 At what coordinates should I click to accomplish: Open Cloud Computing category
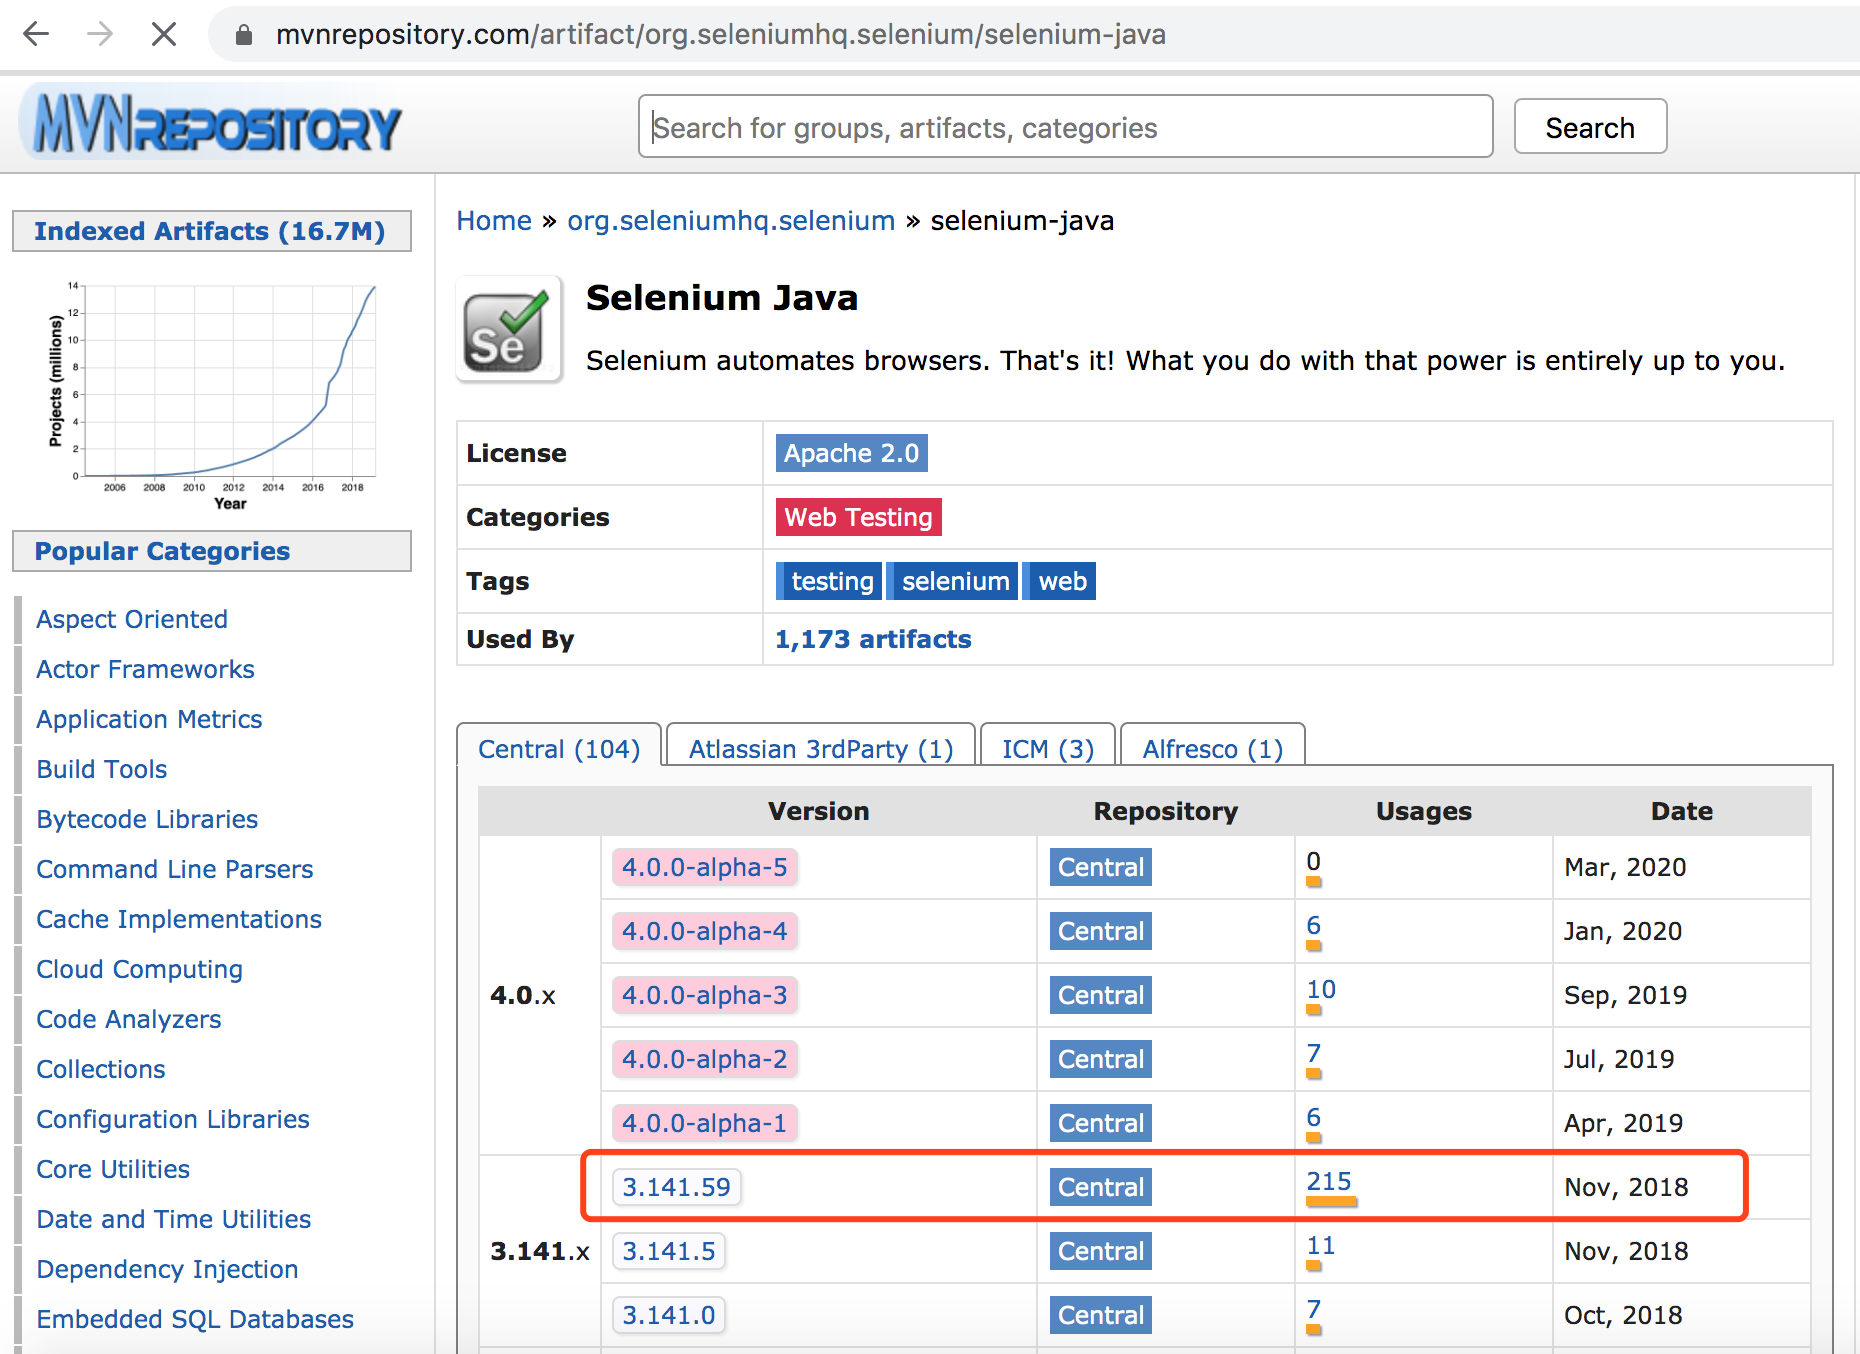pos(140,969)
